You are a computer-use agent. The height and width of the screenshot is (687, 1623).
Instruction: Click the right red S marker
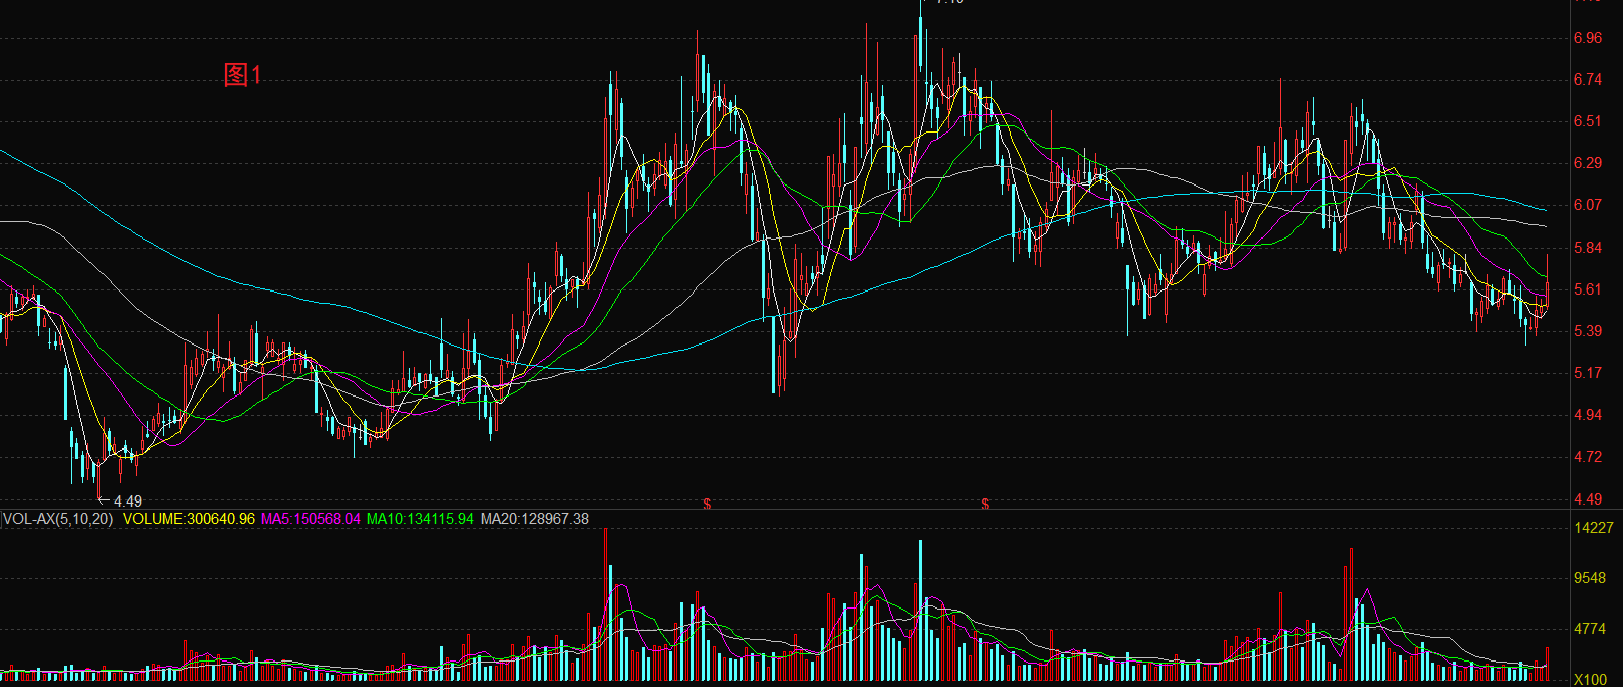[985, 503]
